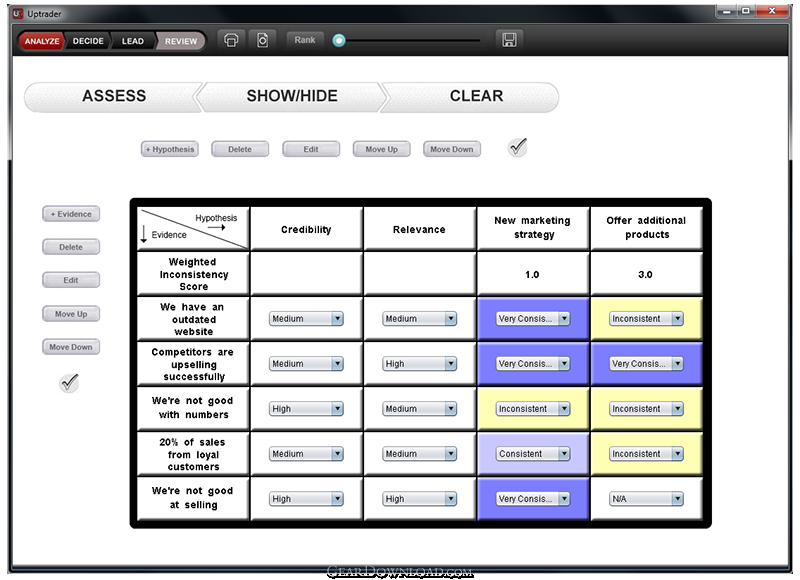Select the New marketing strategy hypothesis header
This screenshot has width=800, height=580.
tap(533, 229)
